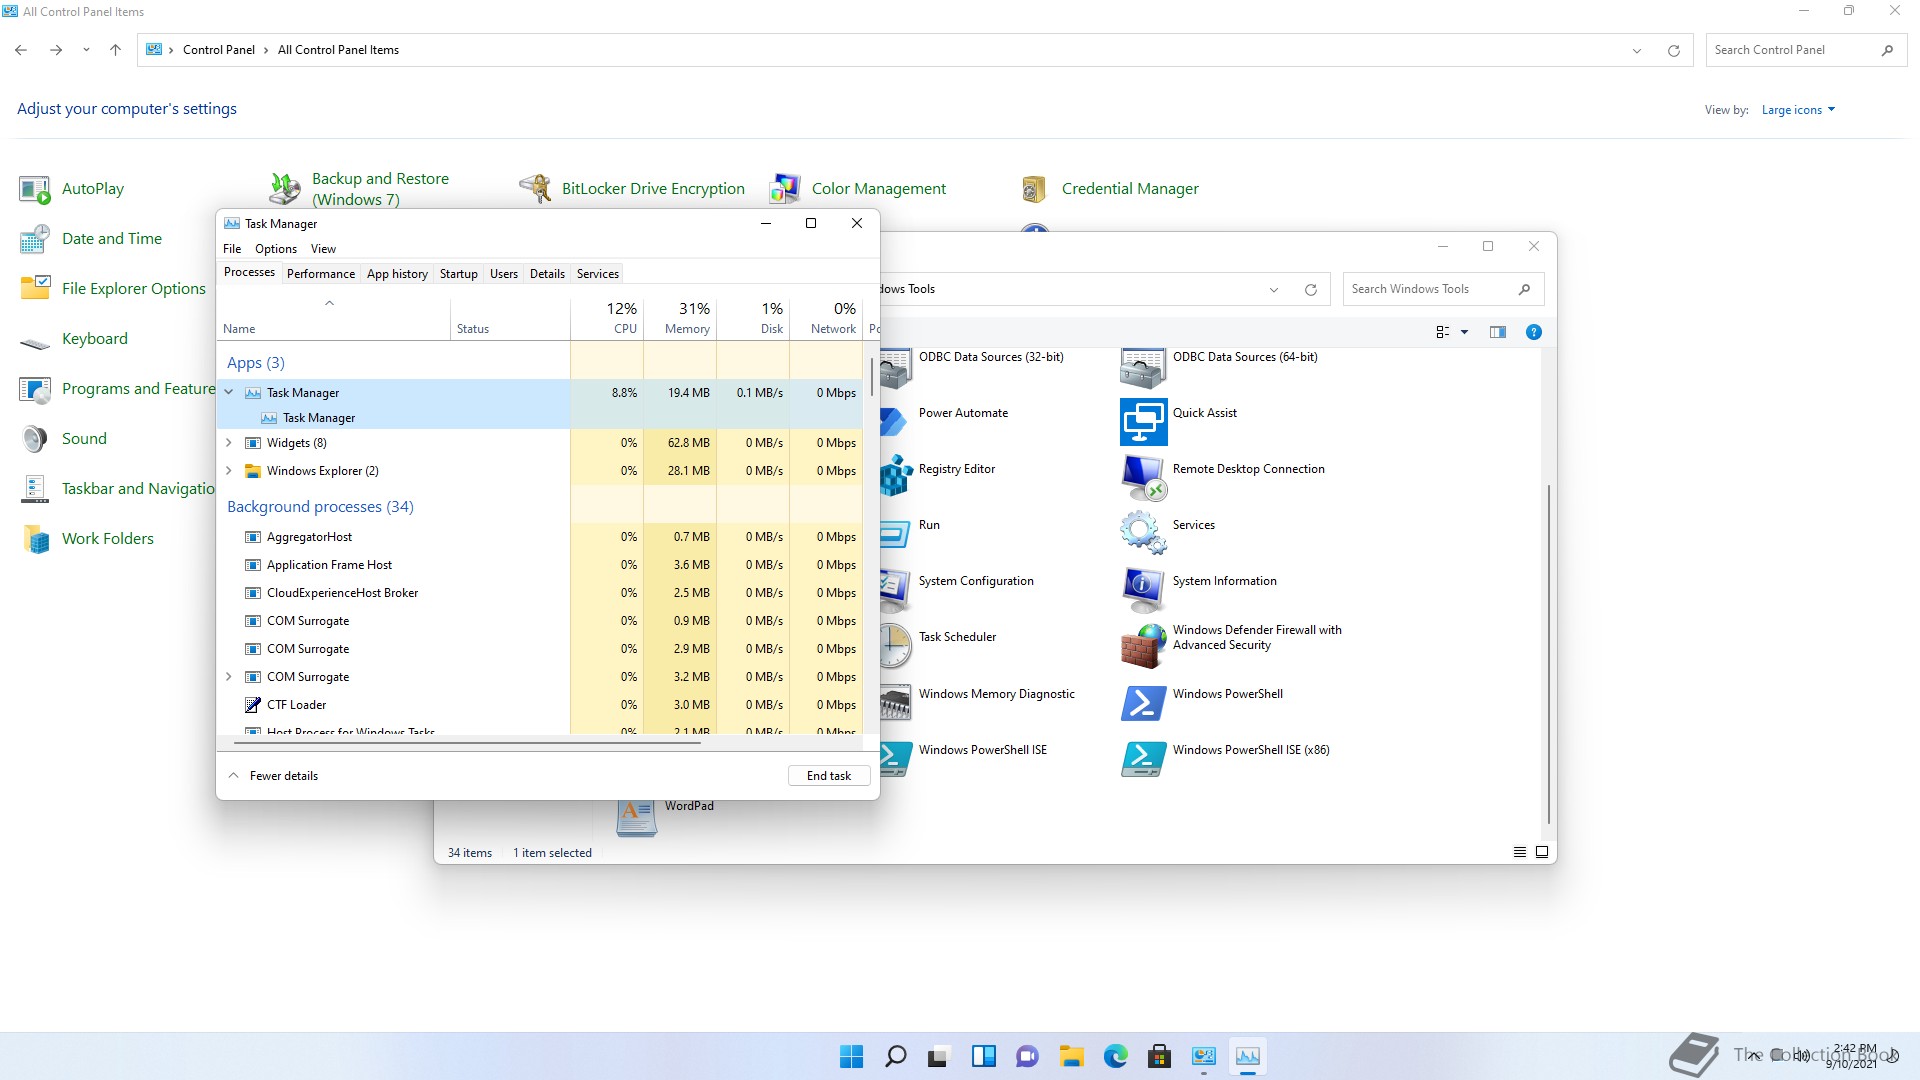Refresh the Windows Tools address bar
The width and height of the screenshot is (1920, 1080).
[1310, 290]
